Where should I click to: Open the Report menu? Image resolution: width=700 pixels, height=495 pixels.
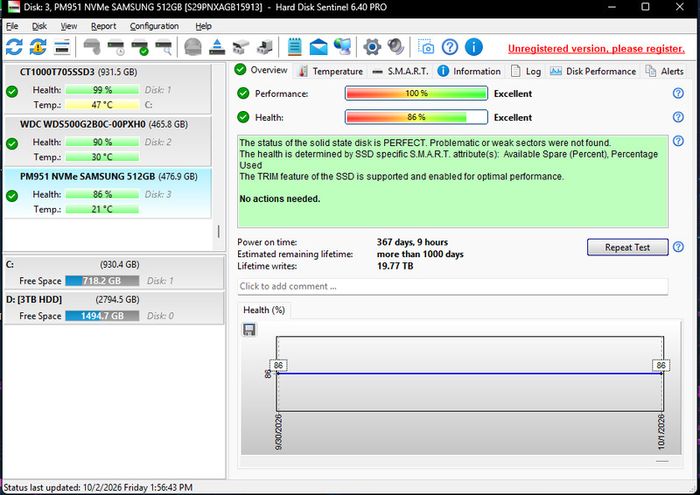[x=104, y=26]
